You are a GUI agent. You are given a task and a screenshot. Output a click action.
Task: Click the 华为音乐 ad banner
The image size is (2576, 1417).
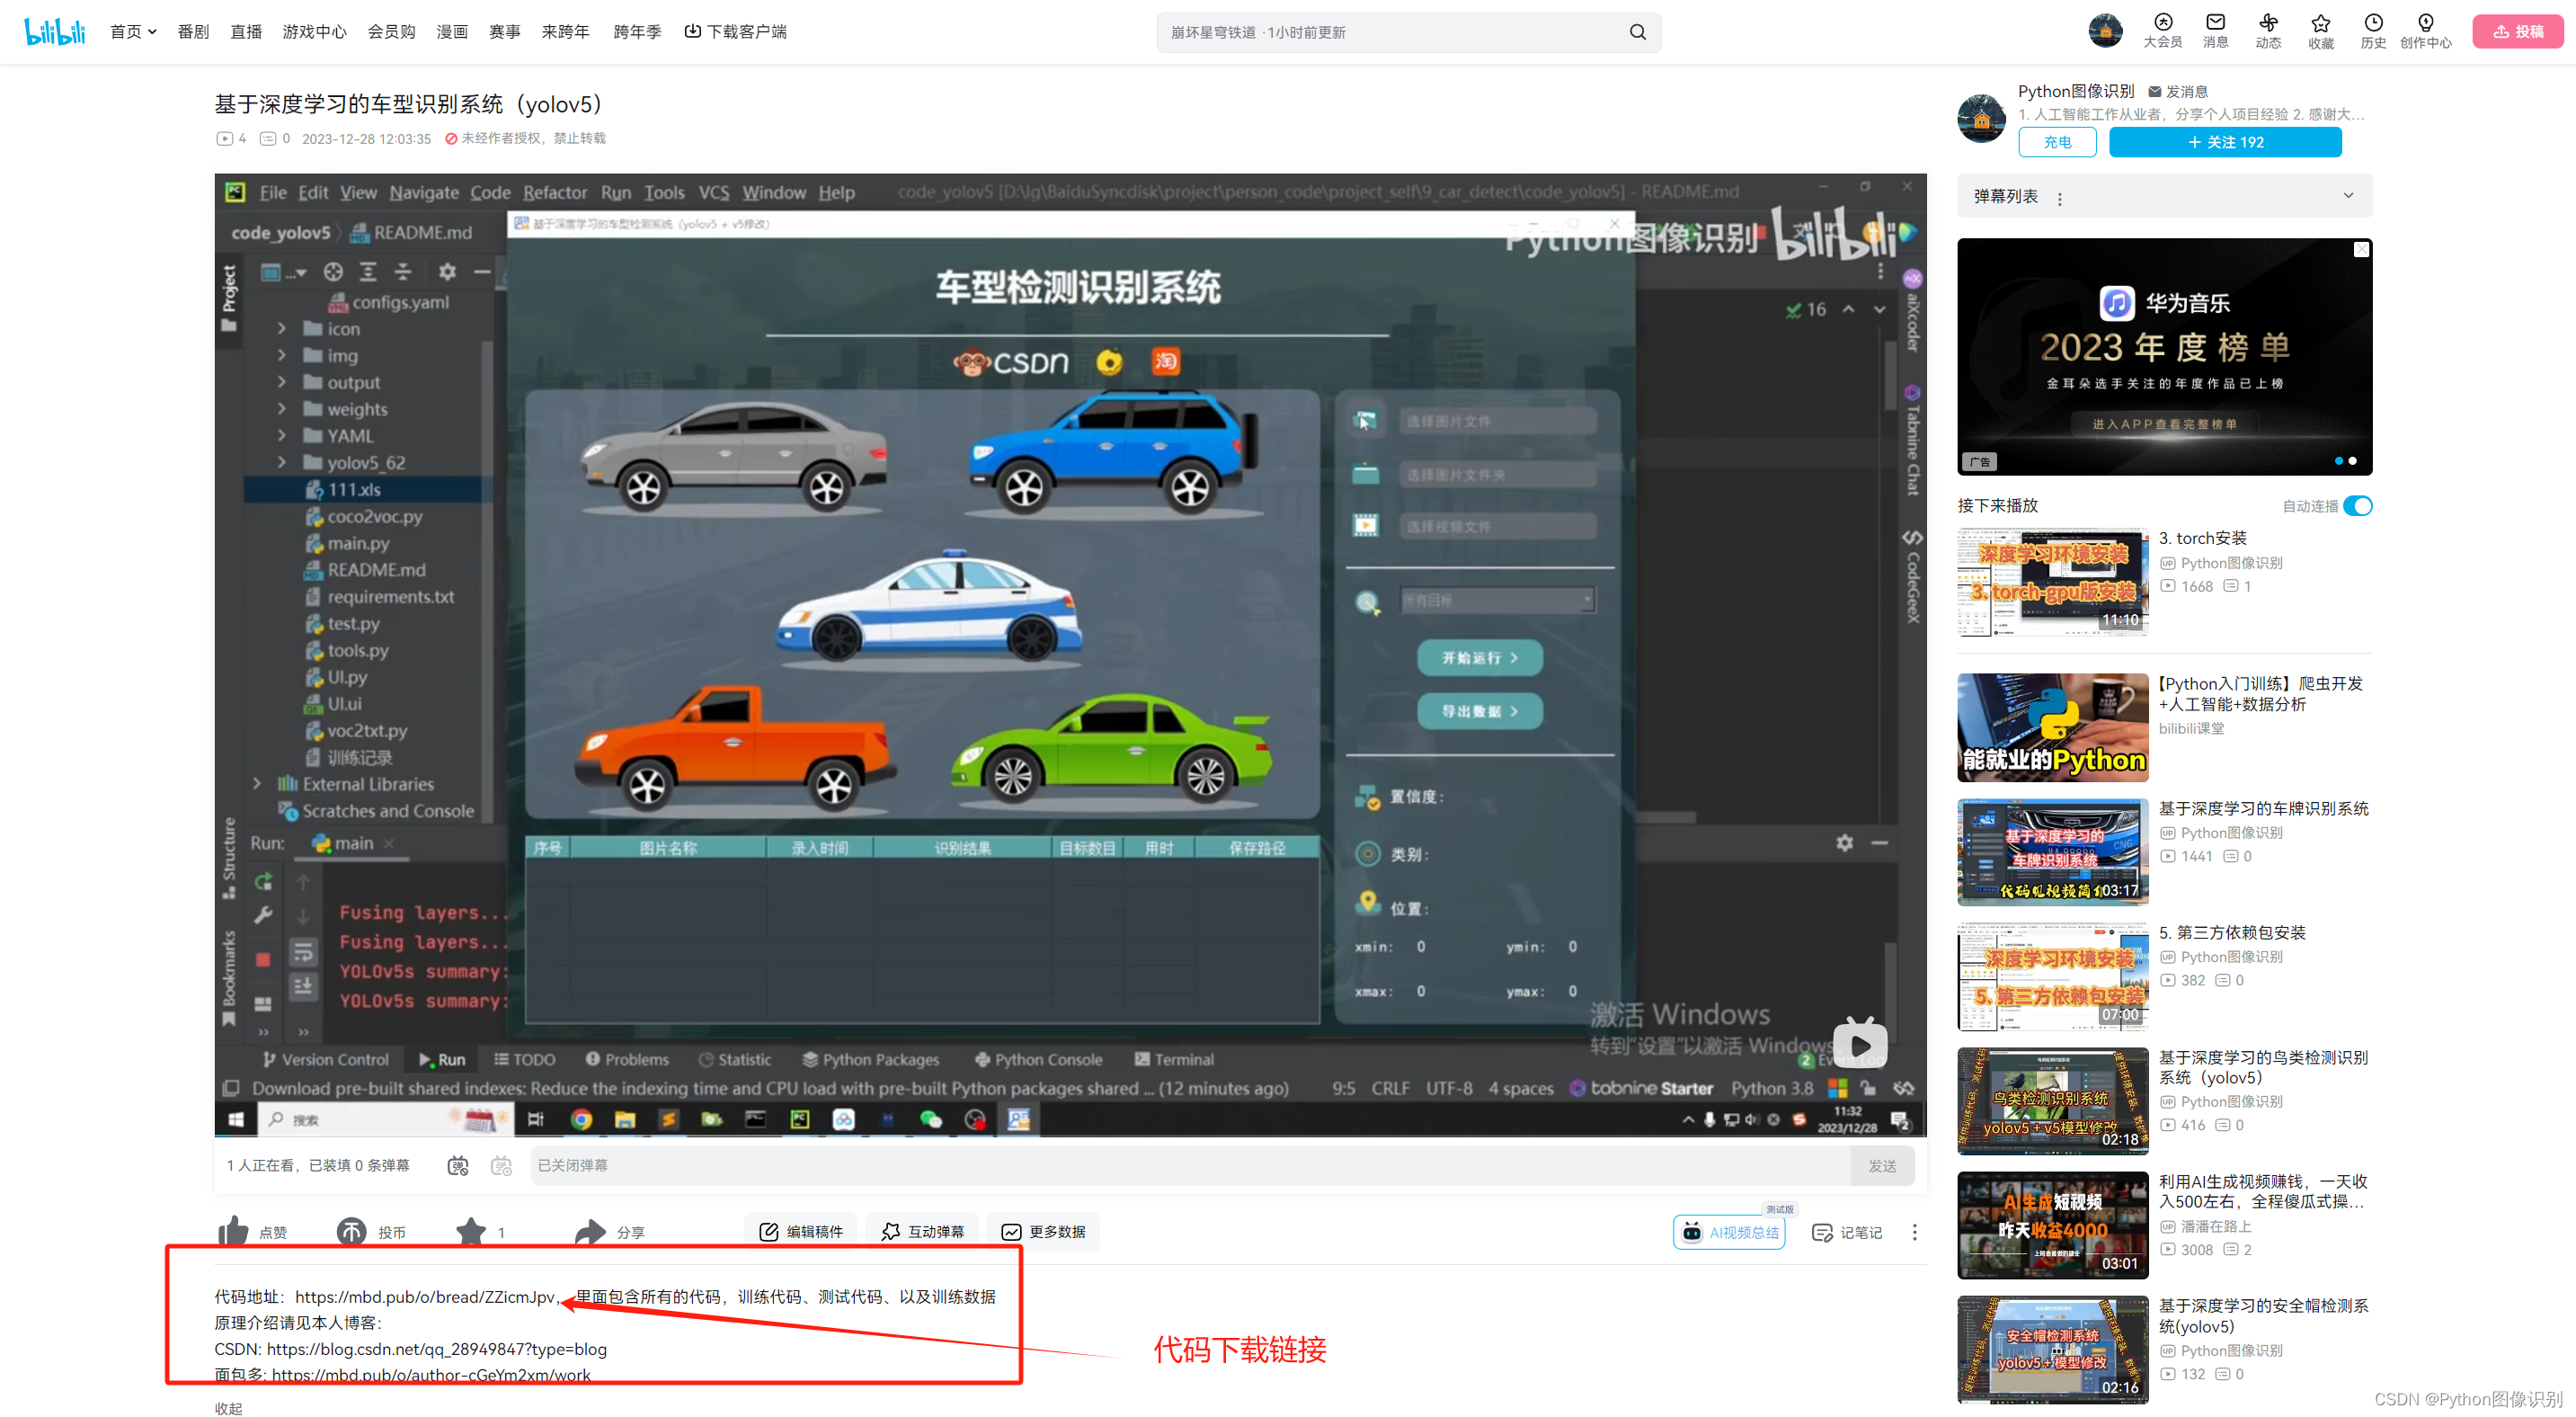coord(2164,356)
